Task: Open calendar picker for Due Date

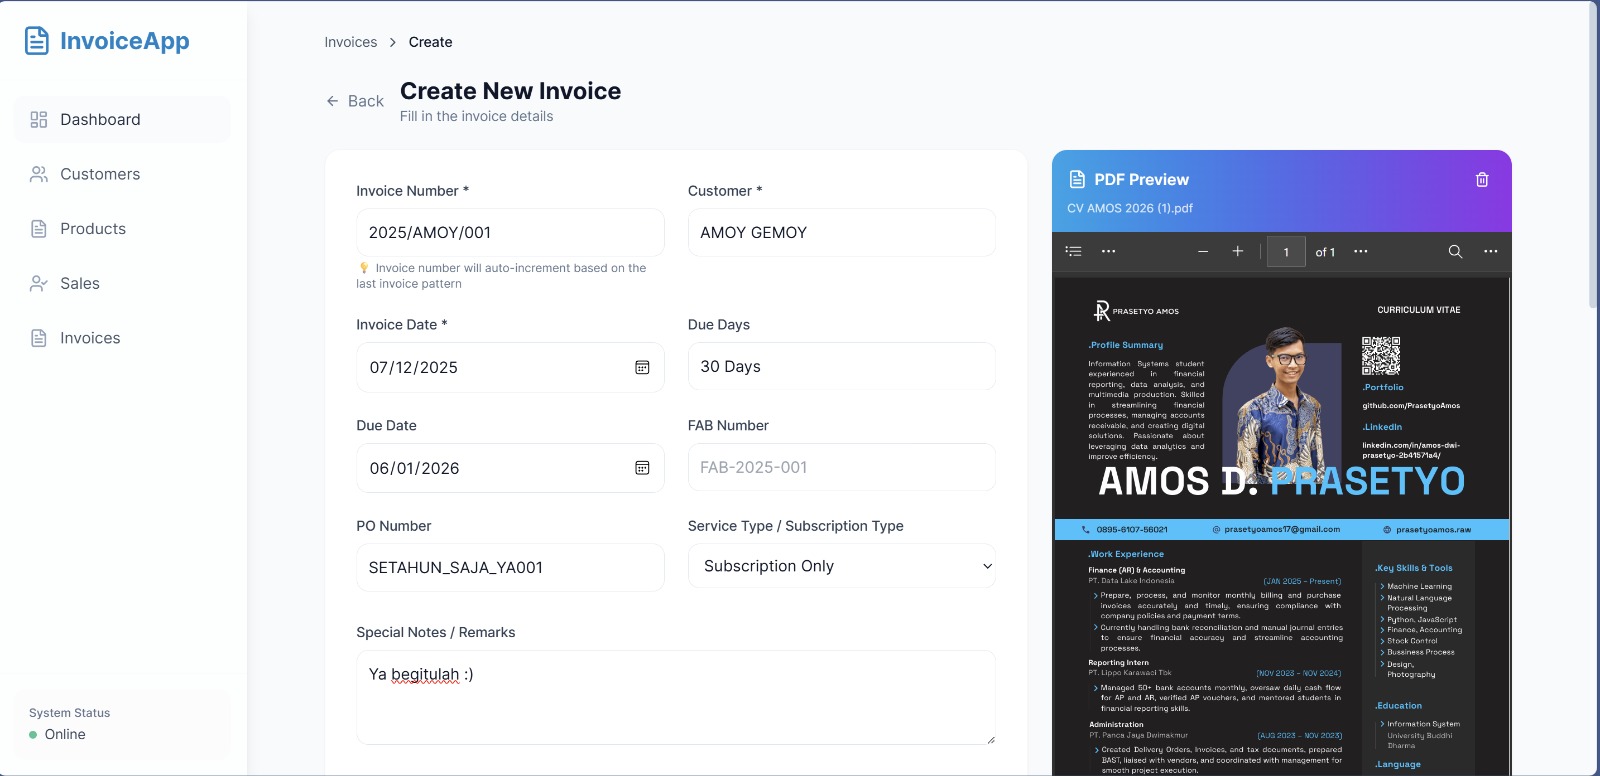Action: pyautogui.click(x=642, y=468)
